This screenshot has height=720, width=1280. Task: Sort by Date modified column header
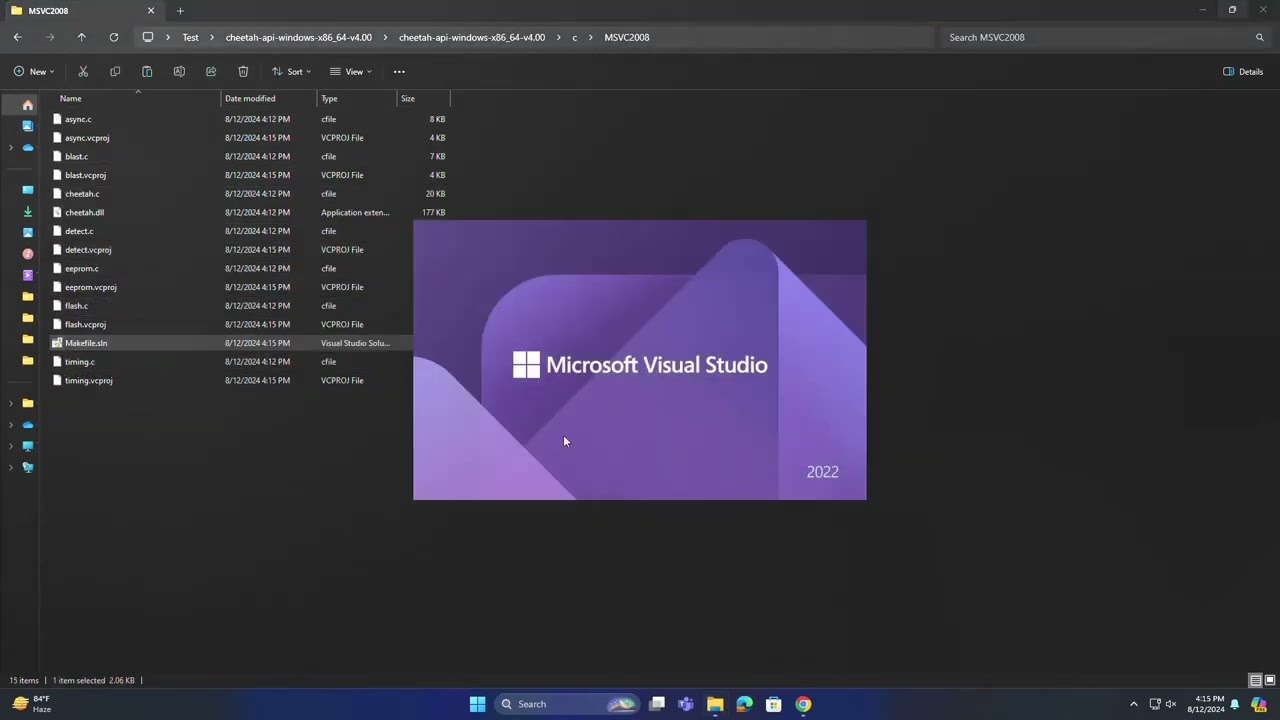[269, 98]
